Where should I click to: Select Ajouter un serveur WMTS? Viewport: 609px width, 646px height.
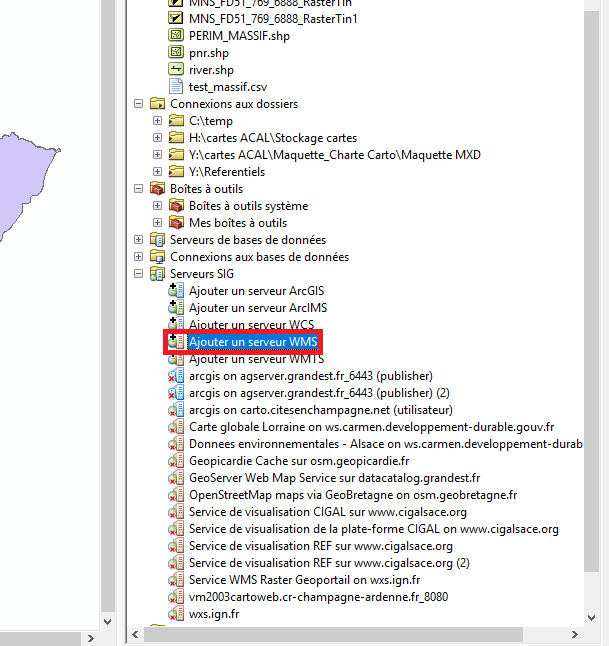[x=256, y=359]
